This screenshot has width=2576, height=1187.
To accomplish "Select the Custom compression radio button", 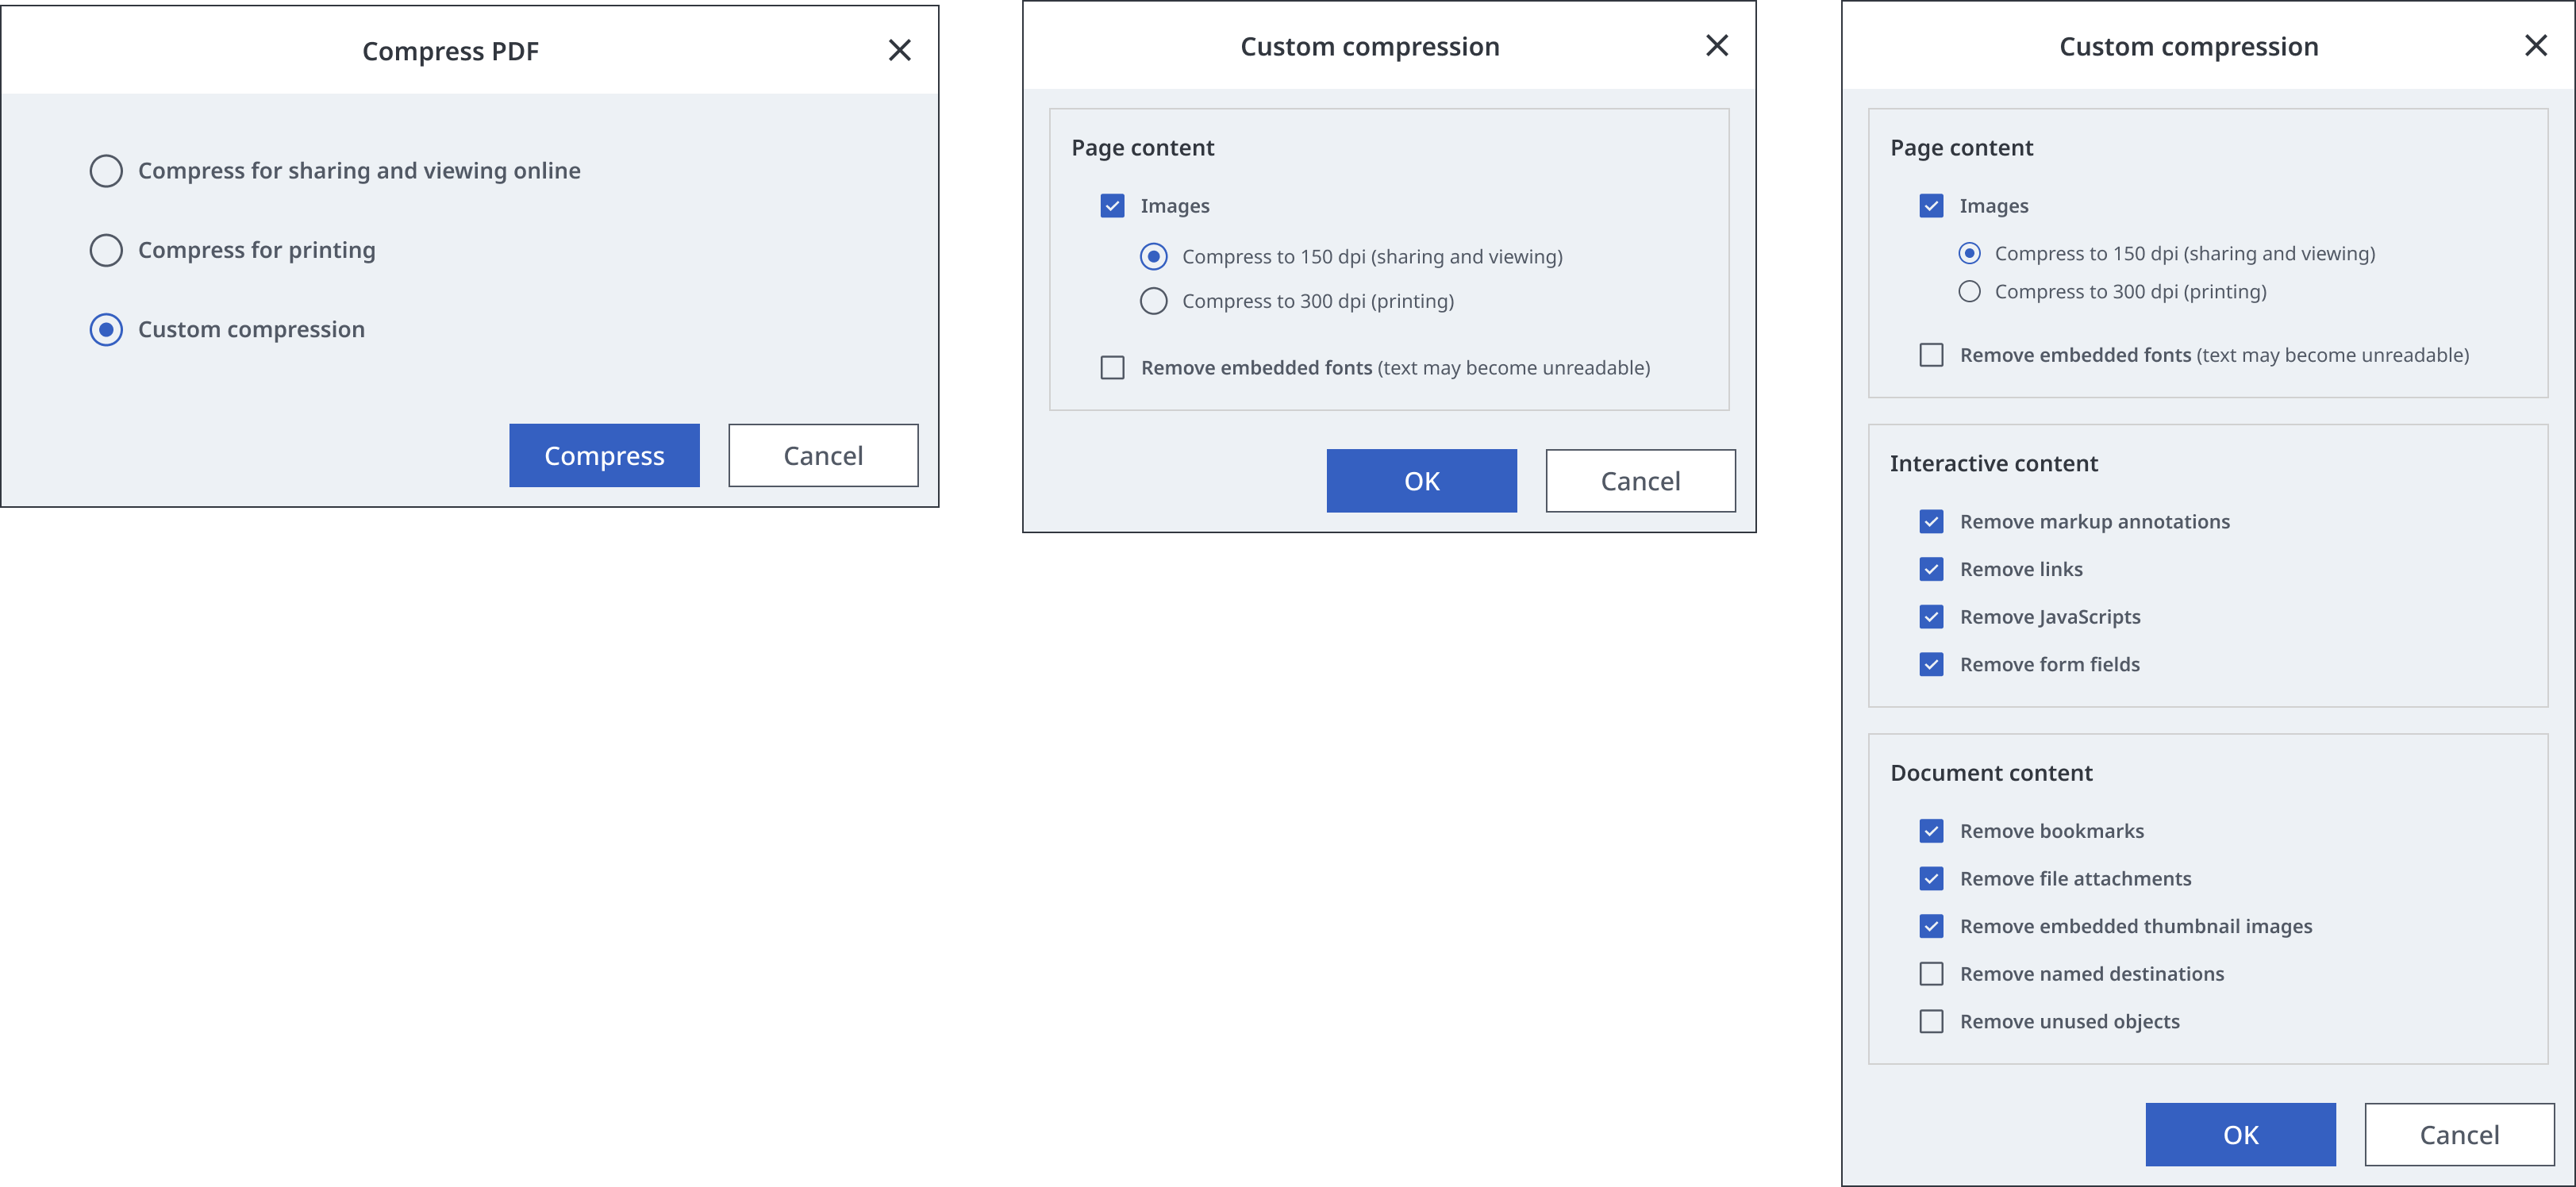I will (x=107, y=329).
